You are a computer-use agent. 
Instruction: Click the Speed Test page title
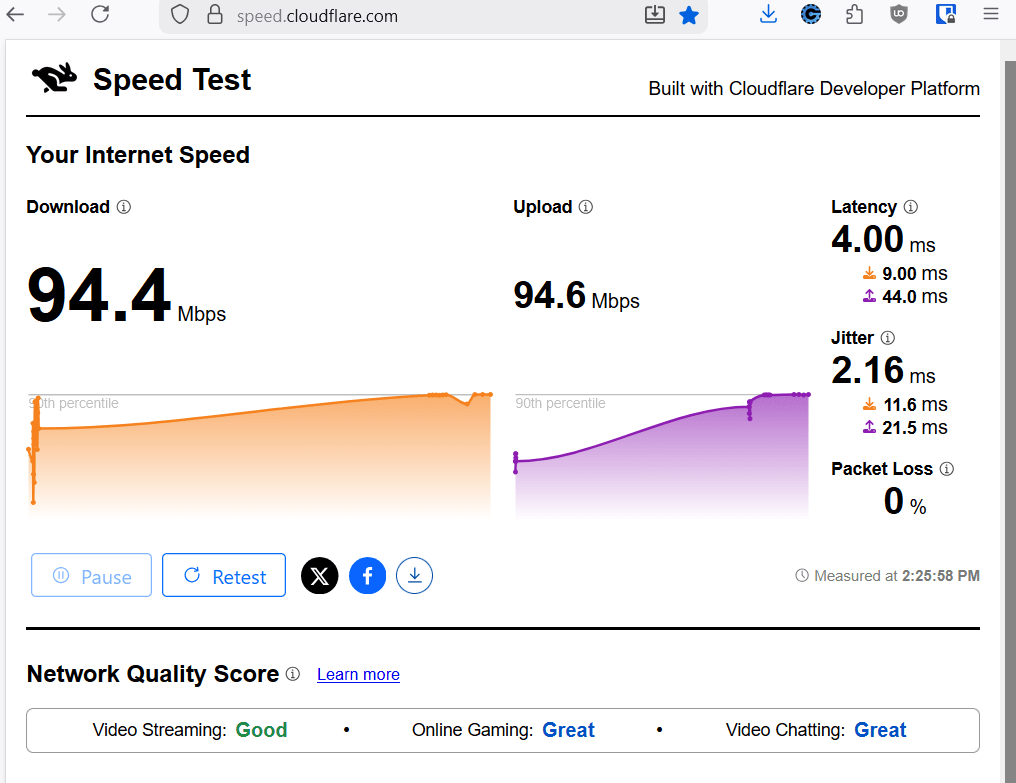click(172, 80)
